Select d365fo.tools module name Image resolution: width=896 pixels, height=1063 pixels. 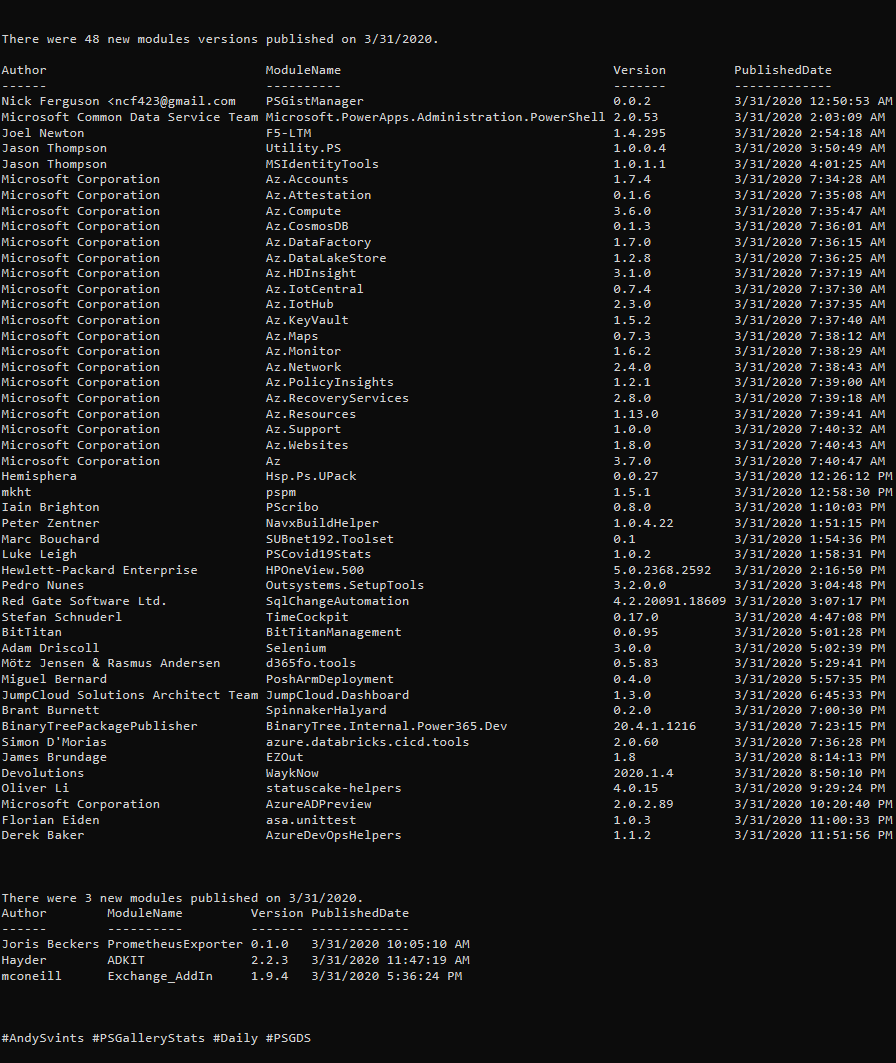pos(311,663)
